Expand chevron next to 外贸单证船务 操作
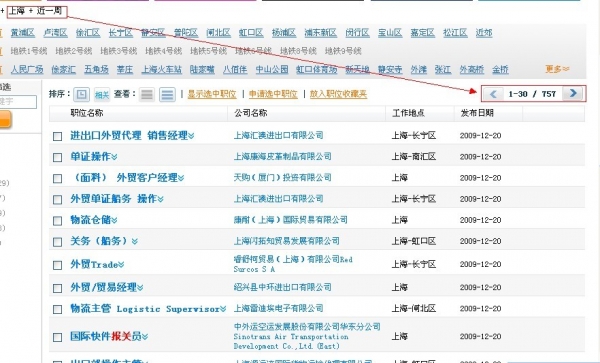 160,199
